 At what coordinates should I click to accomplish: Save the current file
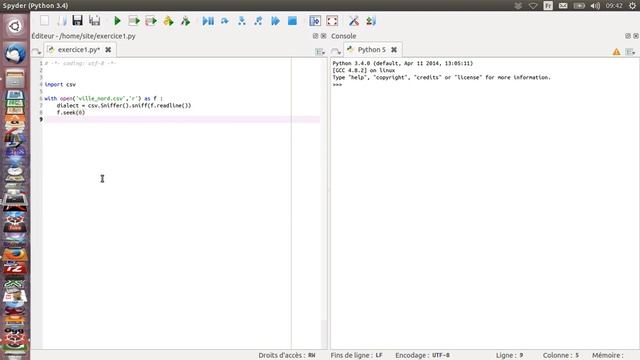coord(78,21)
